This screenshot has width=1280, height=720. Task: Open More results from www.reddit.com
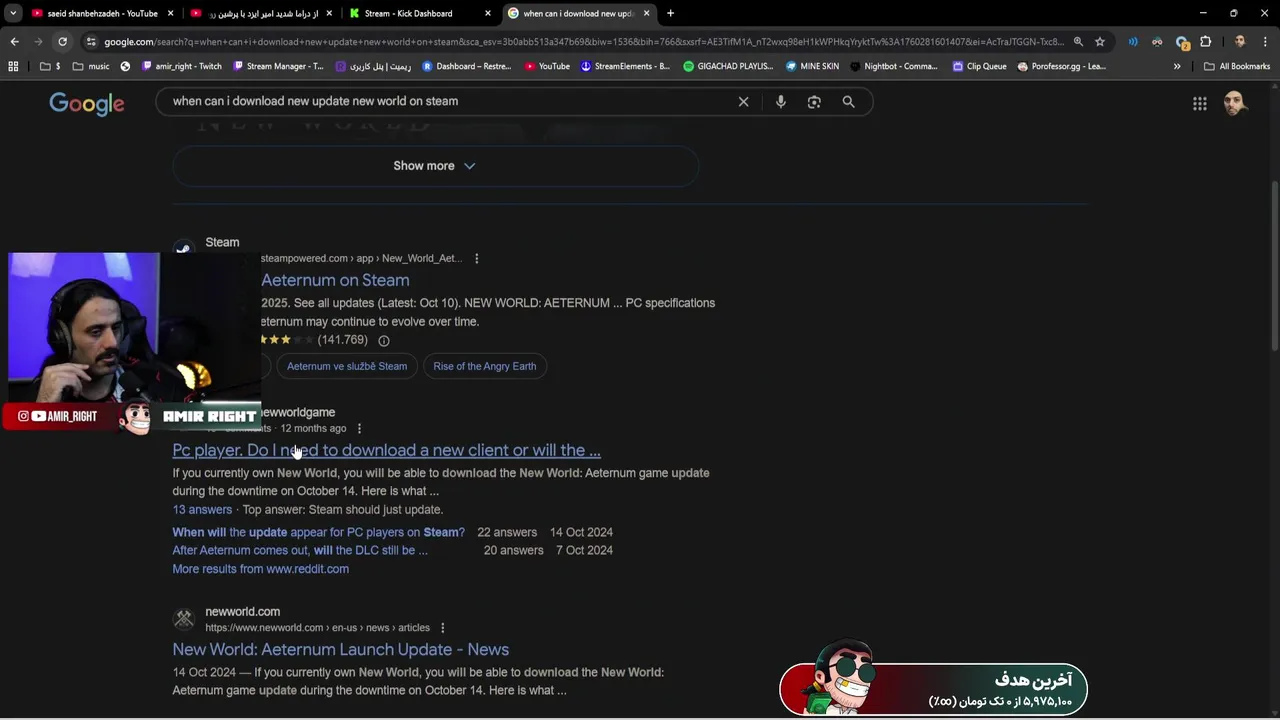(x=260, y=569)
